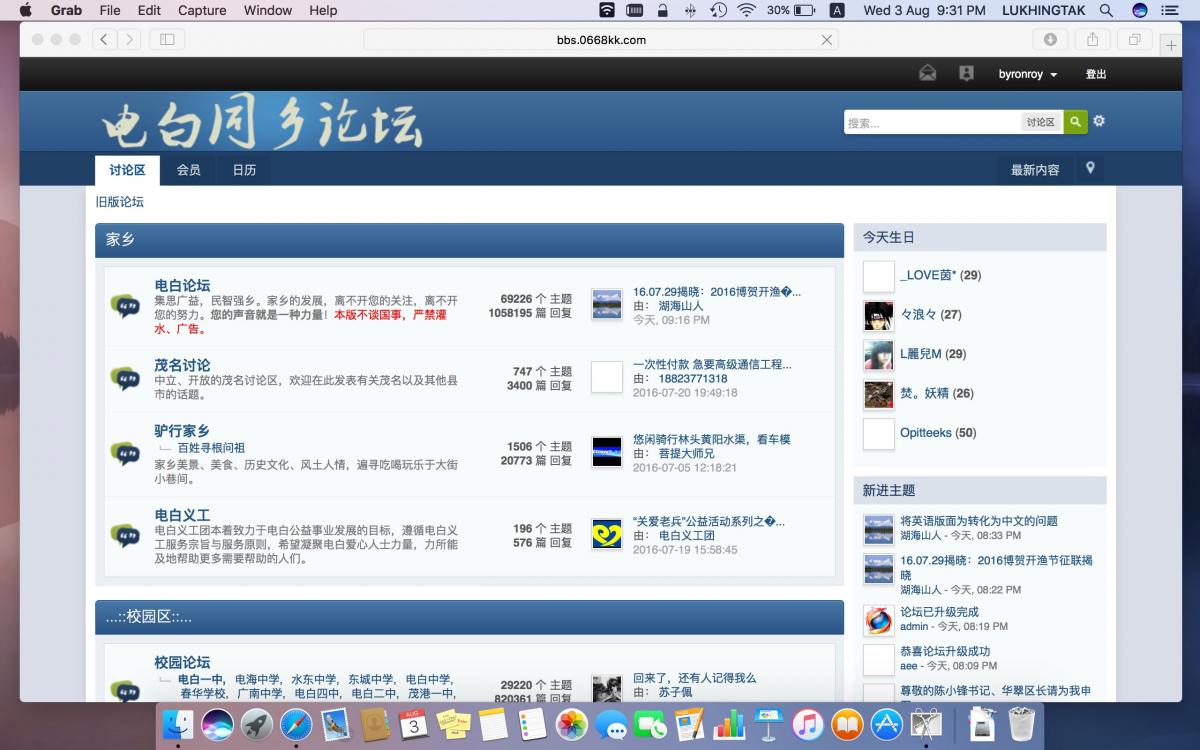This screenshot has width=1200, height=750.
Task: Show all tabs in Safari toolbar
Action: 1135,40
